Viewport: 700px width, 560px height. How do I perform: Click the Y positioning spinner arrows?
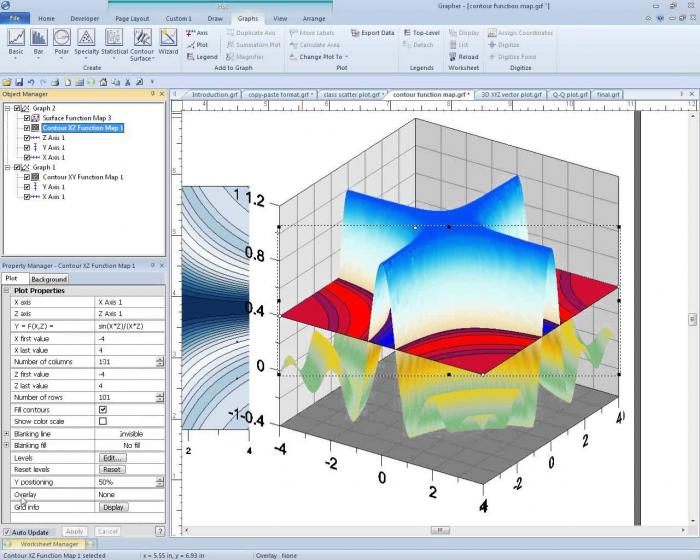(160, 482)
